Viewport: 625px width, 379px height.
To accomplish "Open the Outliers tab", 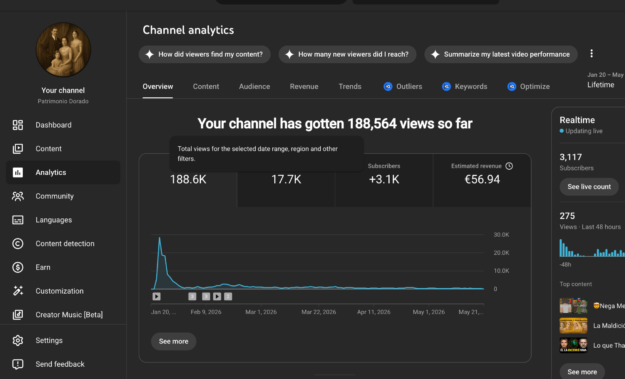I will coord(403,86).
